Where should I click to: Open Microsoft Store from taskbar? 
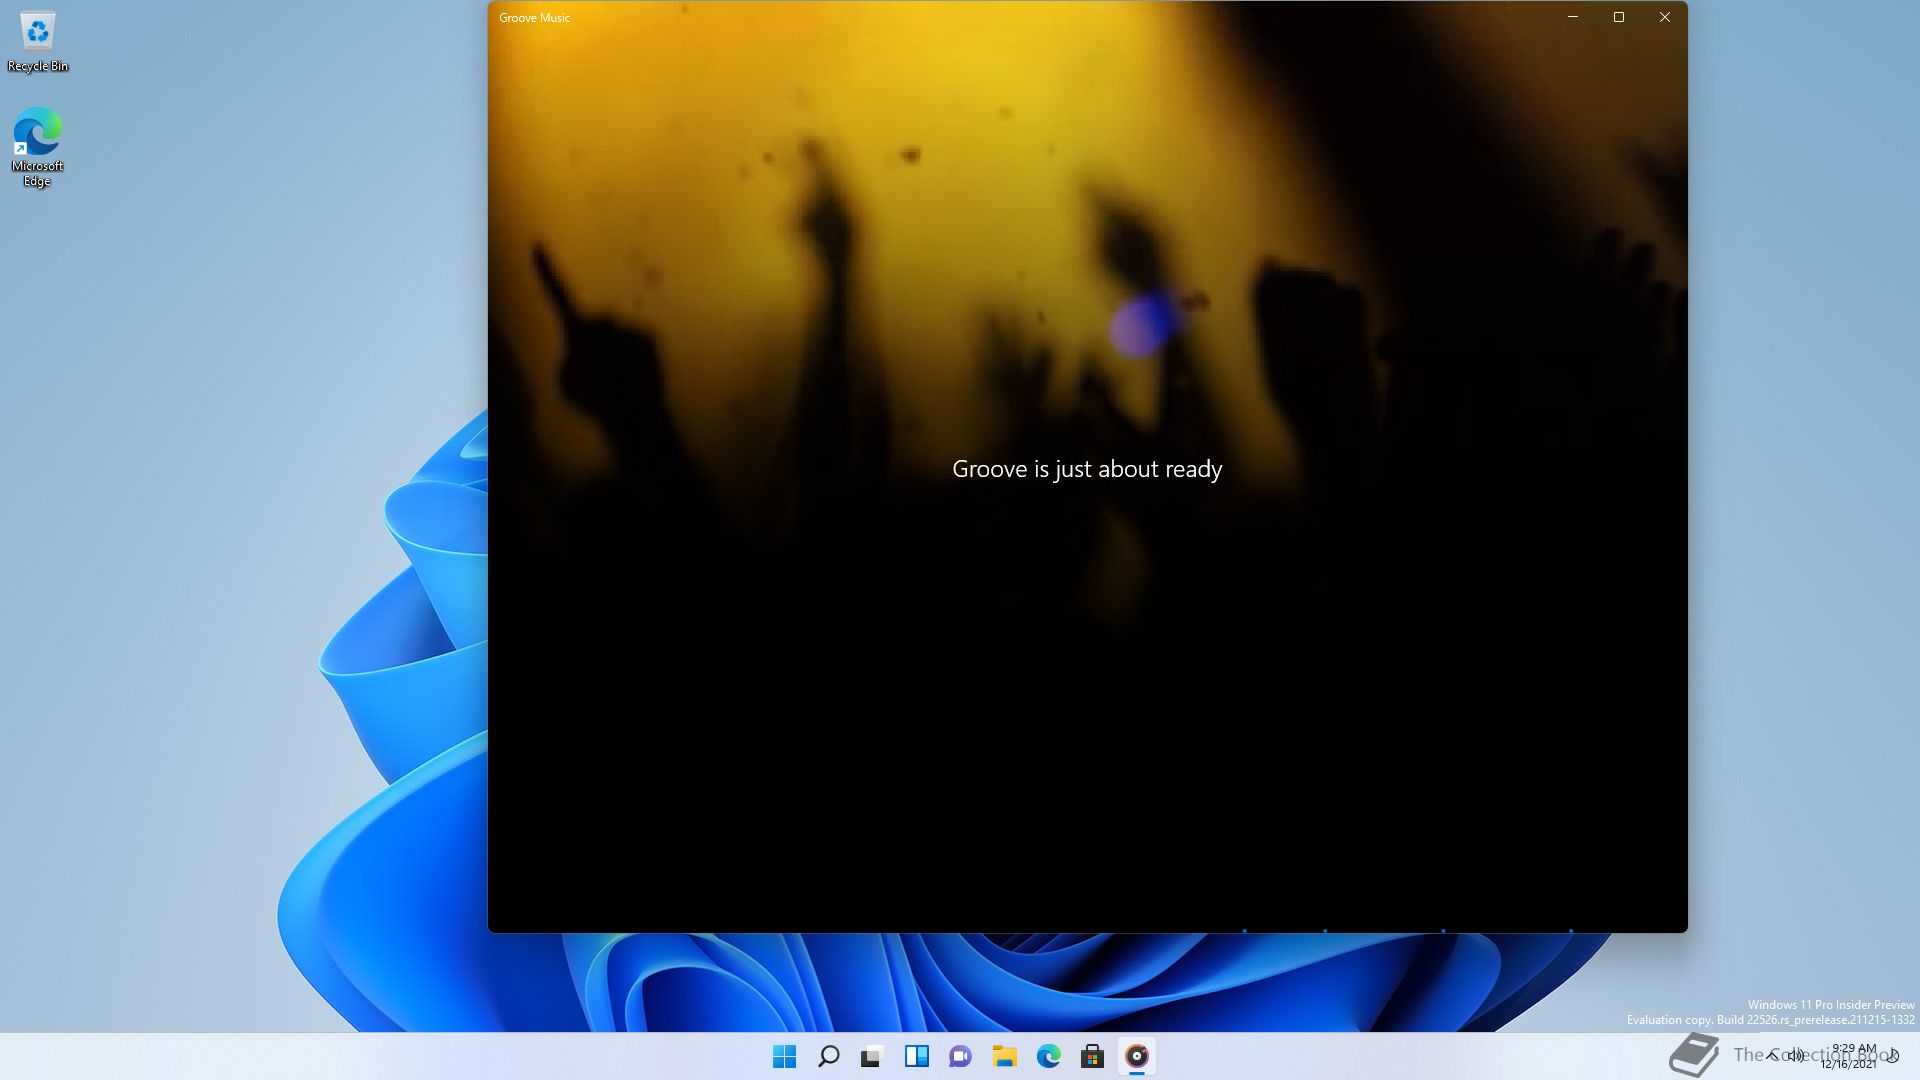[x=1092, y=1056]
